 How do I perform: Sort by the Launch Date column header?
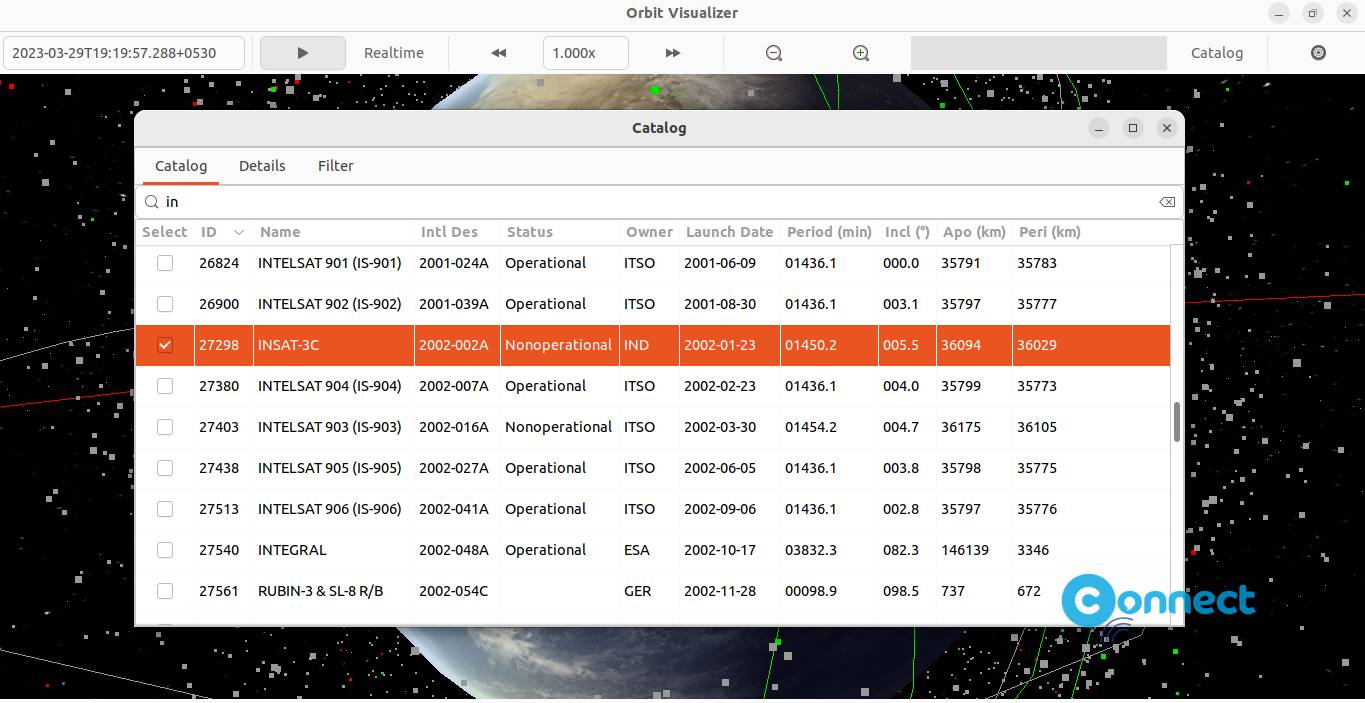(729, 232)
